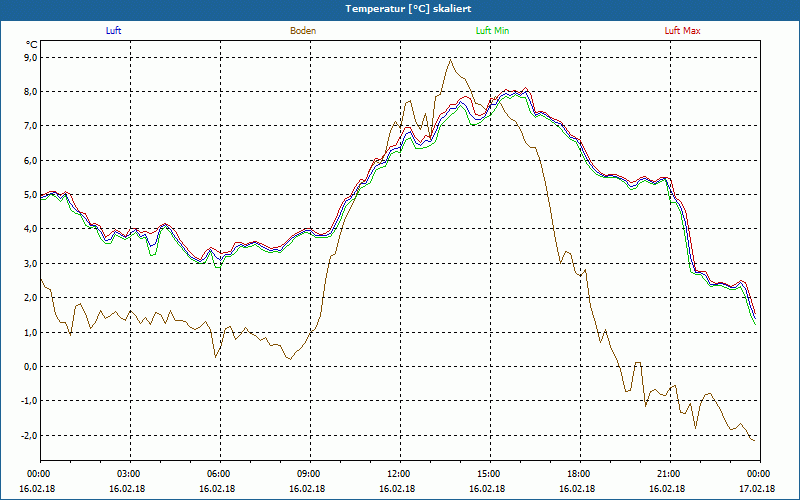Select the 2,0 y-axis value

coord(31,298)
